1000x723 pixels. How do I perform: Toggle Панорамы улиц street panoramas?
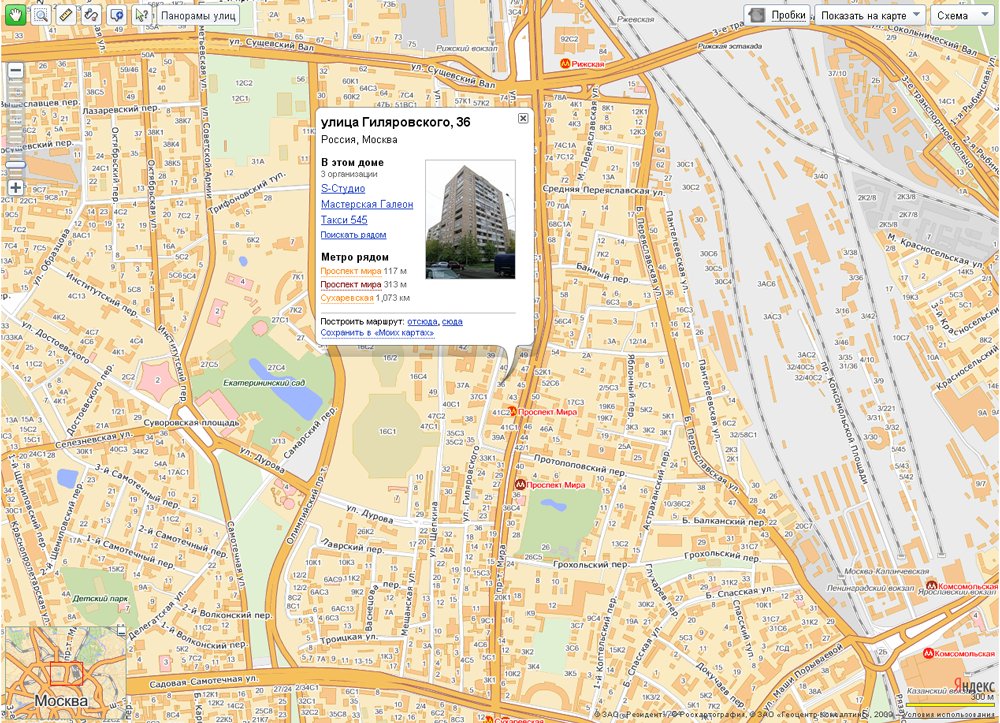click(x=198, y=15)
